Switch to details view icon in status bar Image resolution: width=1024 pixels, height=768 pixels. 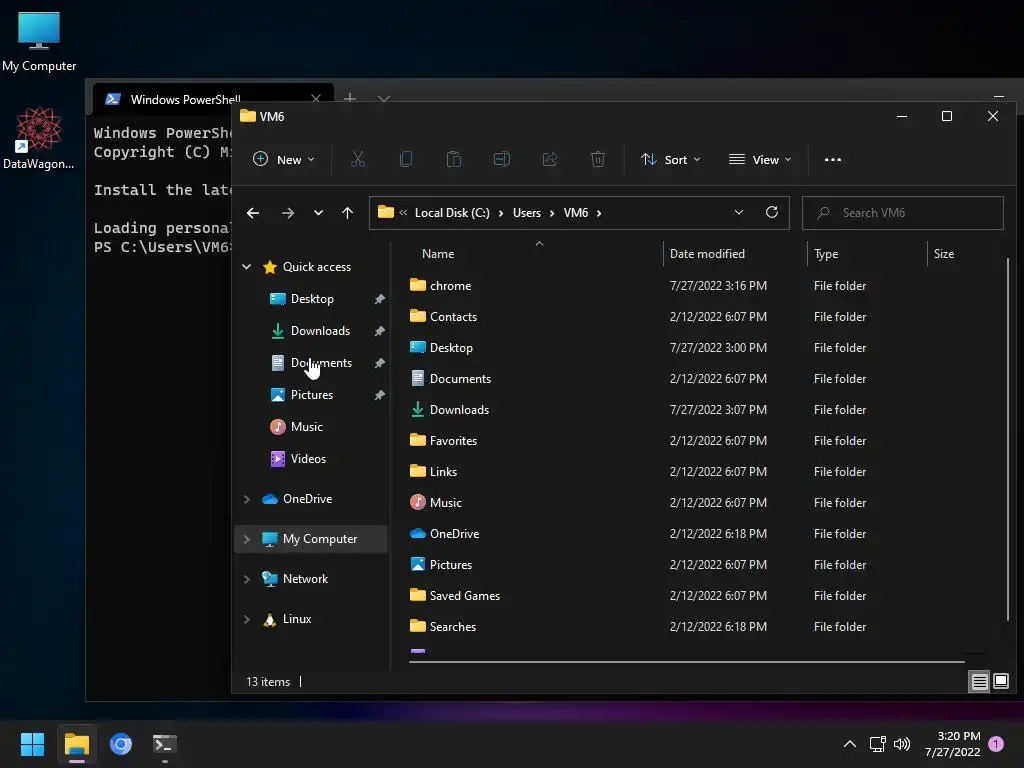(x=980, y=682)
